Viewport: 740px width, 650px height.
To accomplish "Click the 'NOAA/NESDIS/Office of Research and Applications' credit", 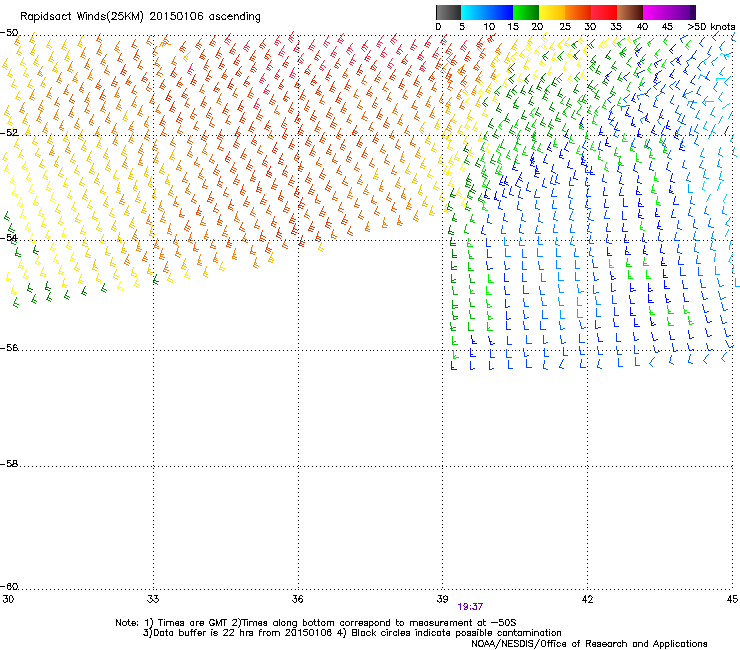I will [x=589, y=644].
